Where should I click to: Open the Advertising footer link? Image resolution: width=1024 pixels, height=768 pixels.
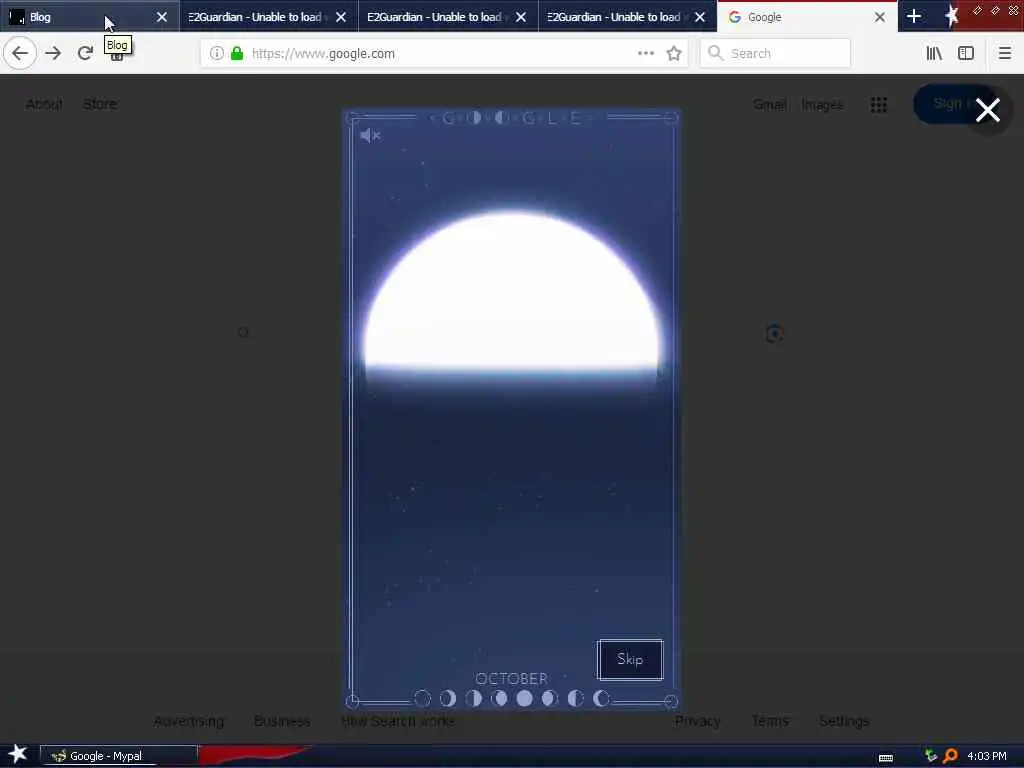pos(189,722)
